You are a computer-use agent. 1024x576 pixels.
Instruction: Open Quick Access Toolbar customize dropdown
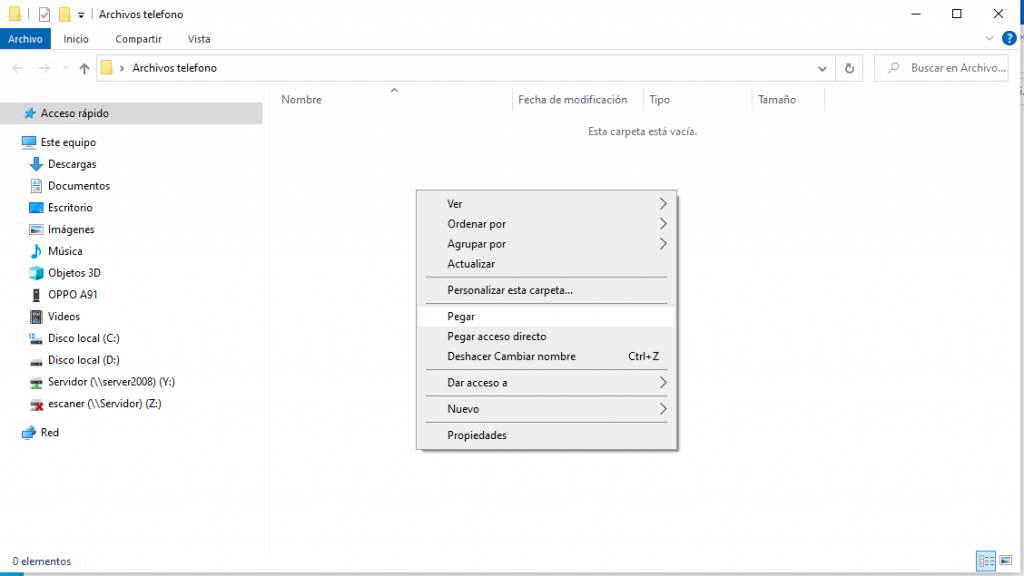81,15
